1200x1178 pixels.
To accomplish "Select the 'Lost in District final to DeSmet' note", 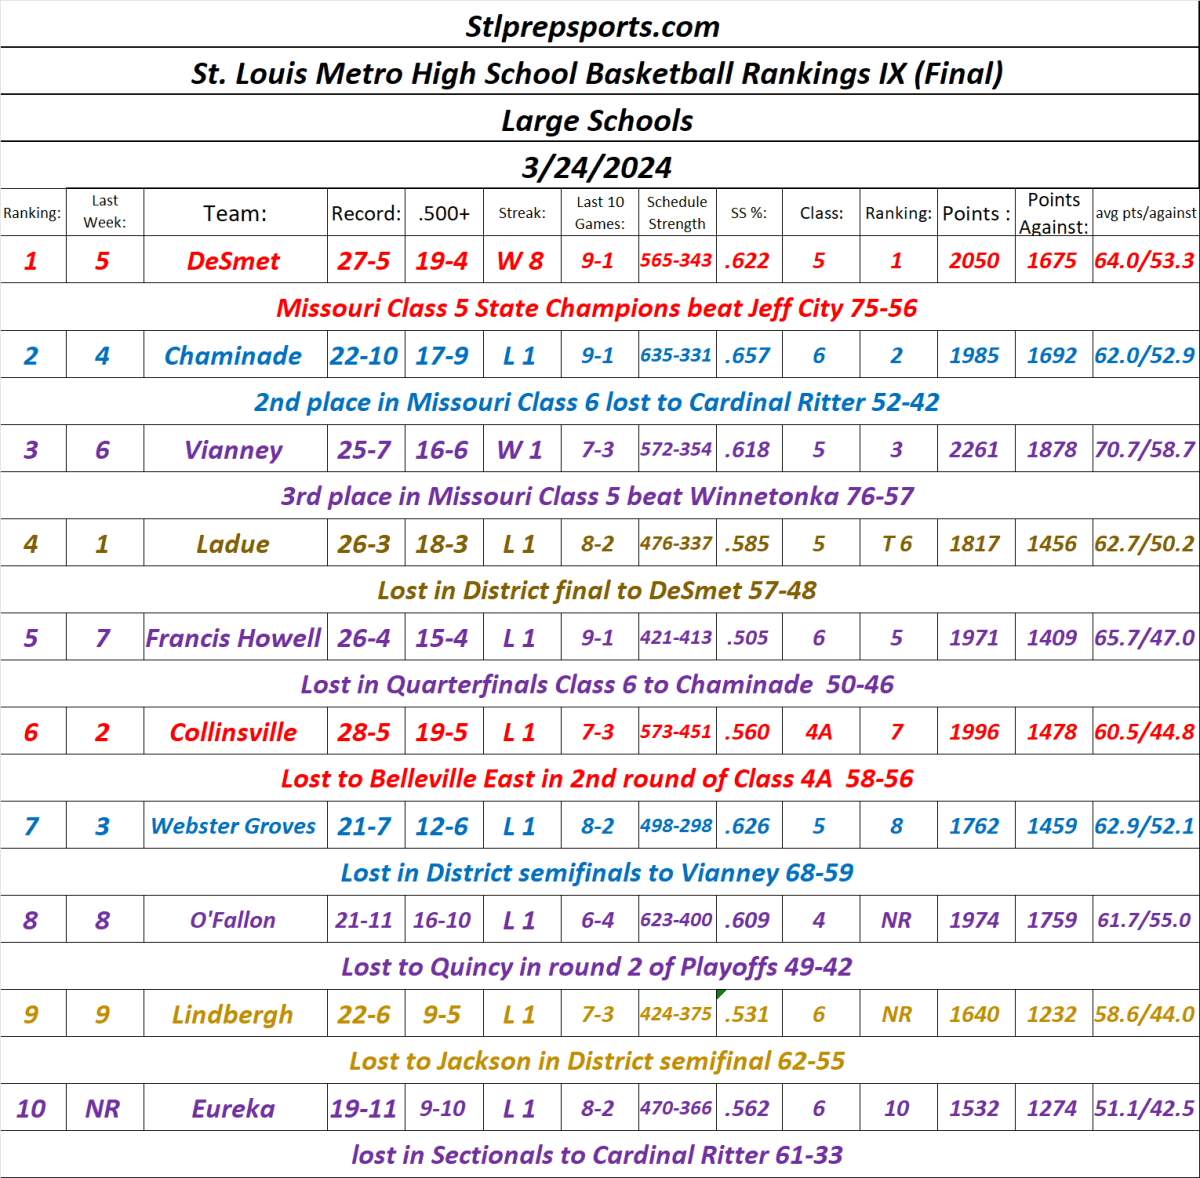I will pos(597,591).
